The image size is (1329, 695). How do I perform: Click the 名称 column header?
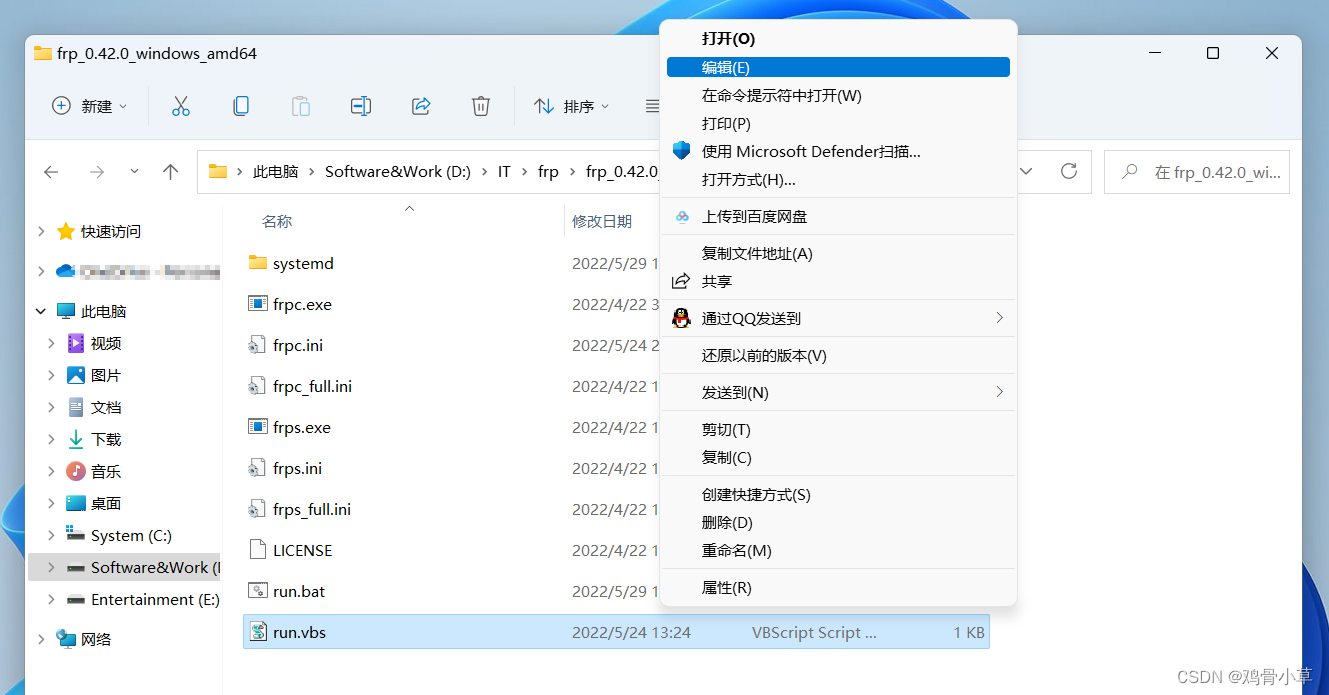pos(277,221)
